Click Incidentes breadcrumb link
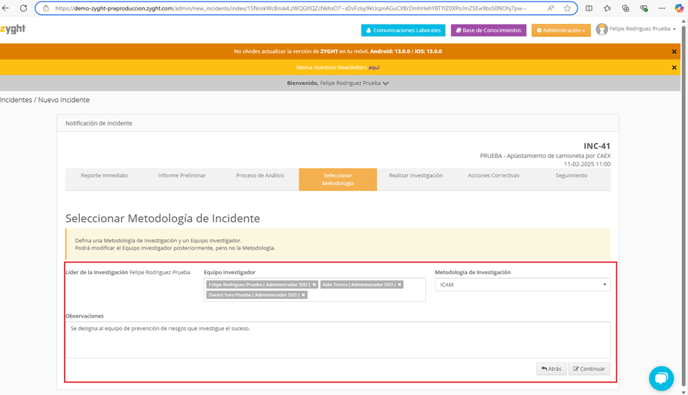The height and width of the screenshot is (395, 688). pyautogui.click(x=16, y=100)
